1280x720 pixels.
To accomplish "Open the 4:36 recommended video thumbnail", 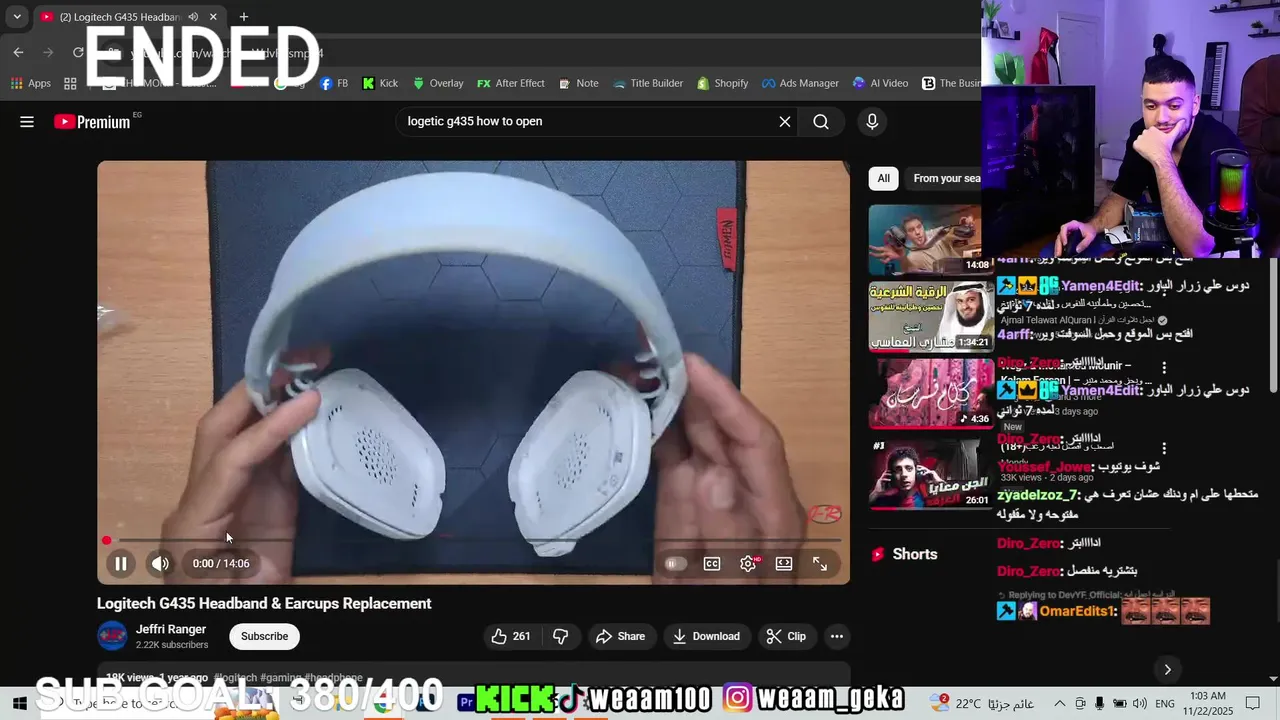I will (x=930, y=393).
